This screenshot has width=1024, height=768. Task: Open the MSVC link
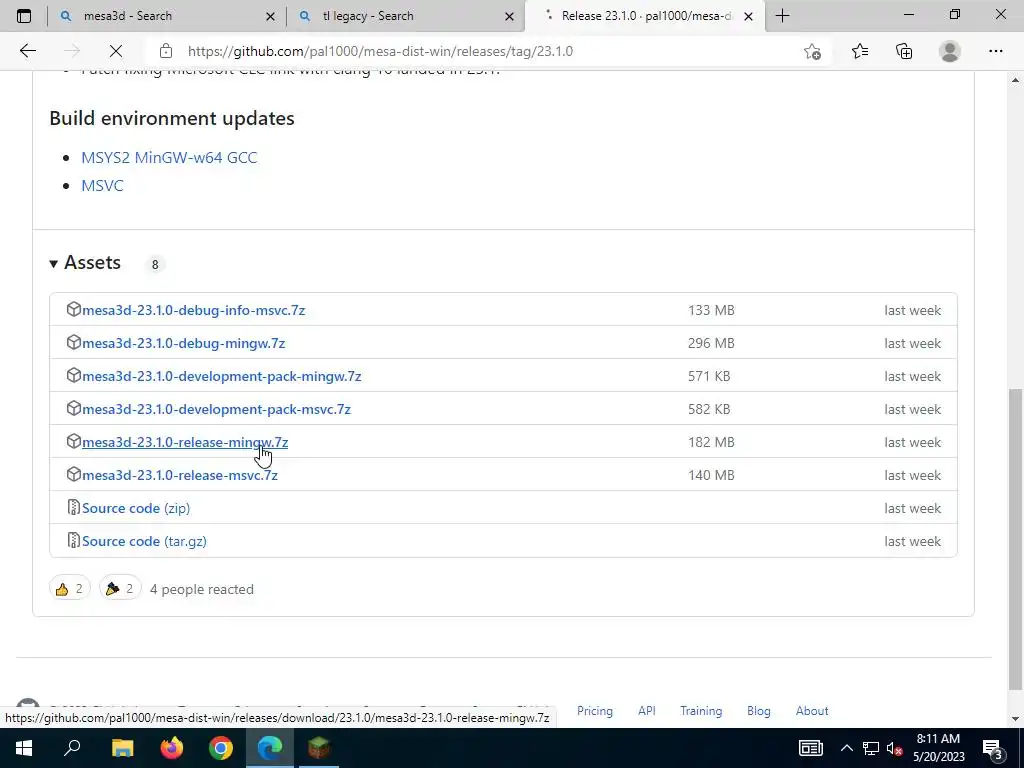pyautogui.click(x=102, y=185)
